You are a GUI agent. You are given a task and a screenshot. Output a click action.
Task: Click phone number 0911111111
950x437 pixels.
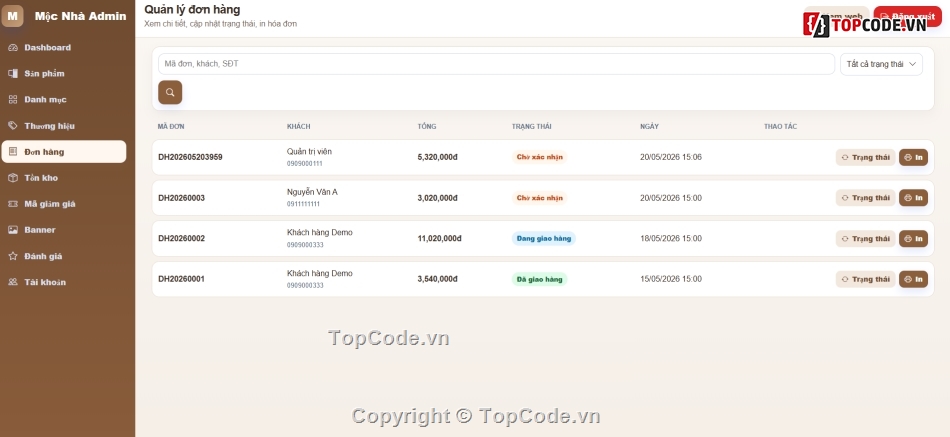pos(303,204)
